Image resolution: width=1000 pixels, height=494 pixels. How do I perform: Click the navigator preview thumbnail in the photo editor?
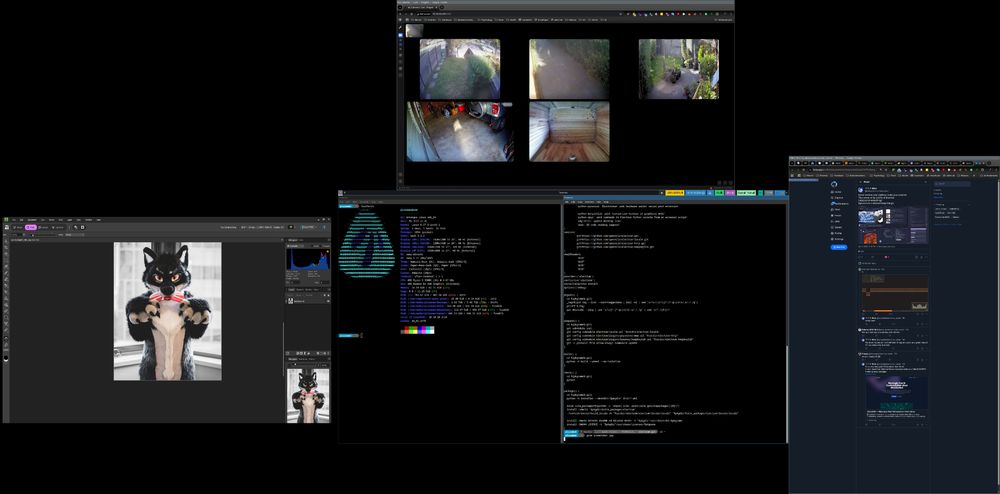308,395
